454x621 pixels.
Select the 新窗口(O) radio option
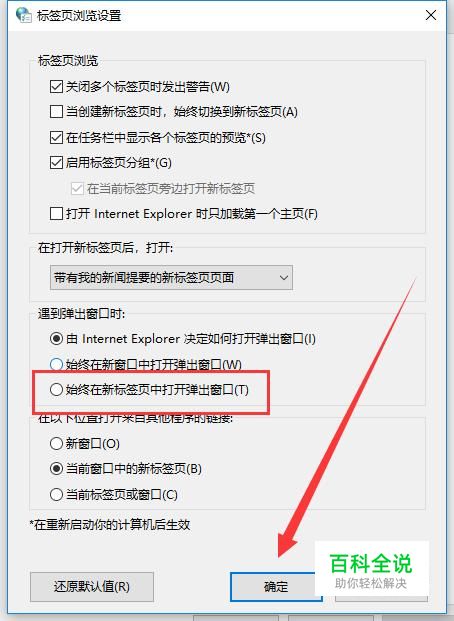[x=56, y=443]
